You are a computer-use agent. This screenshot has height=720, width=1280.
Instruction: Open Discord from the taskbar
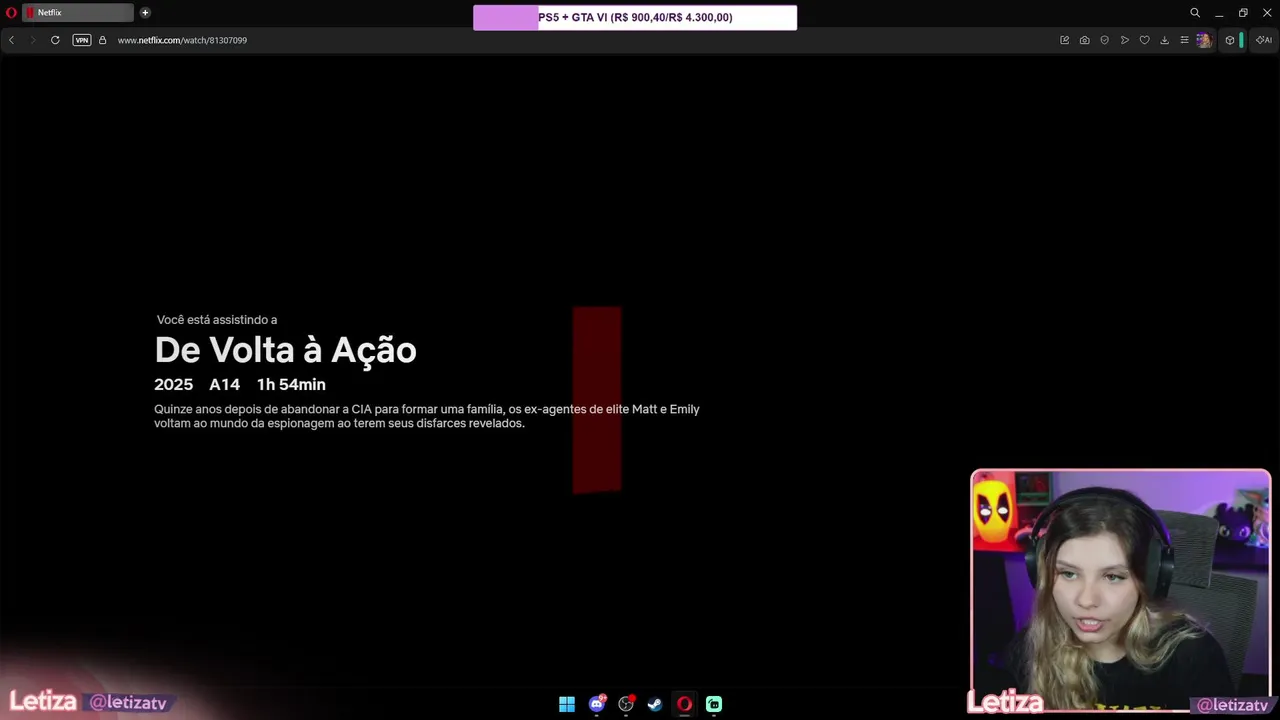(597, 704)
